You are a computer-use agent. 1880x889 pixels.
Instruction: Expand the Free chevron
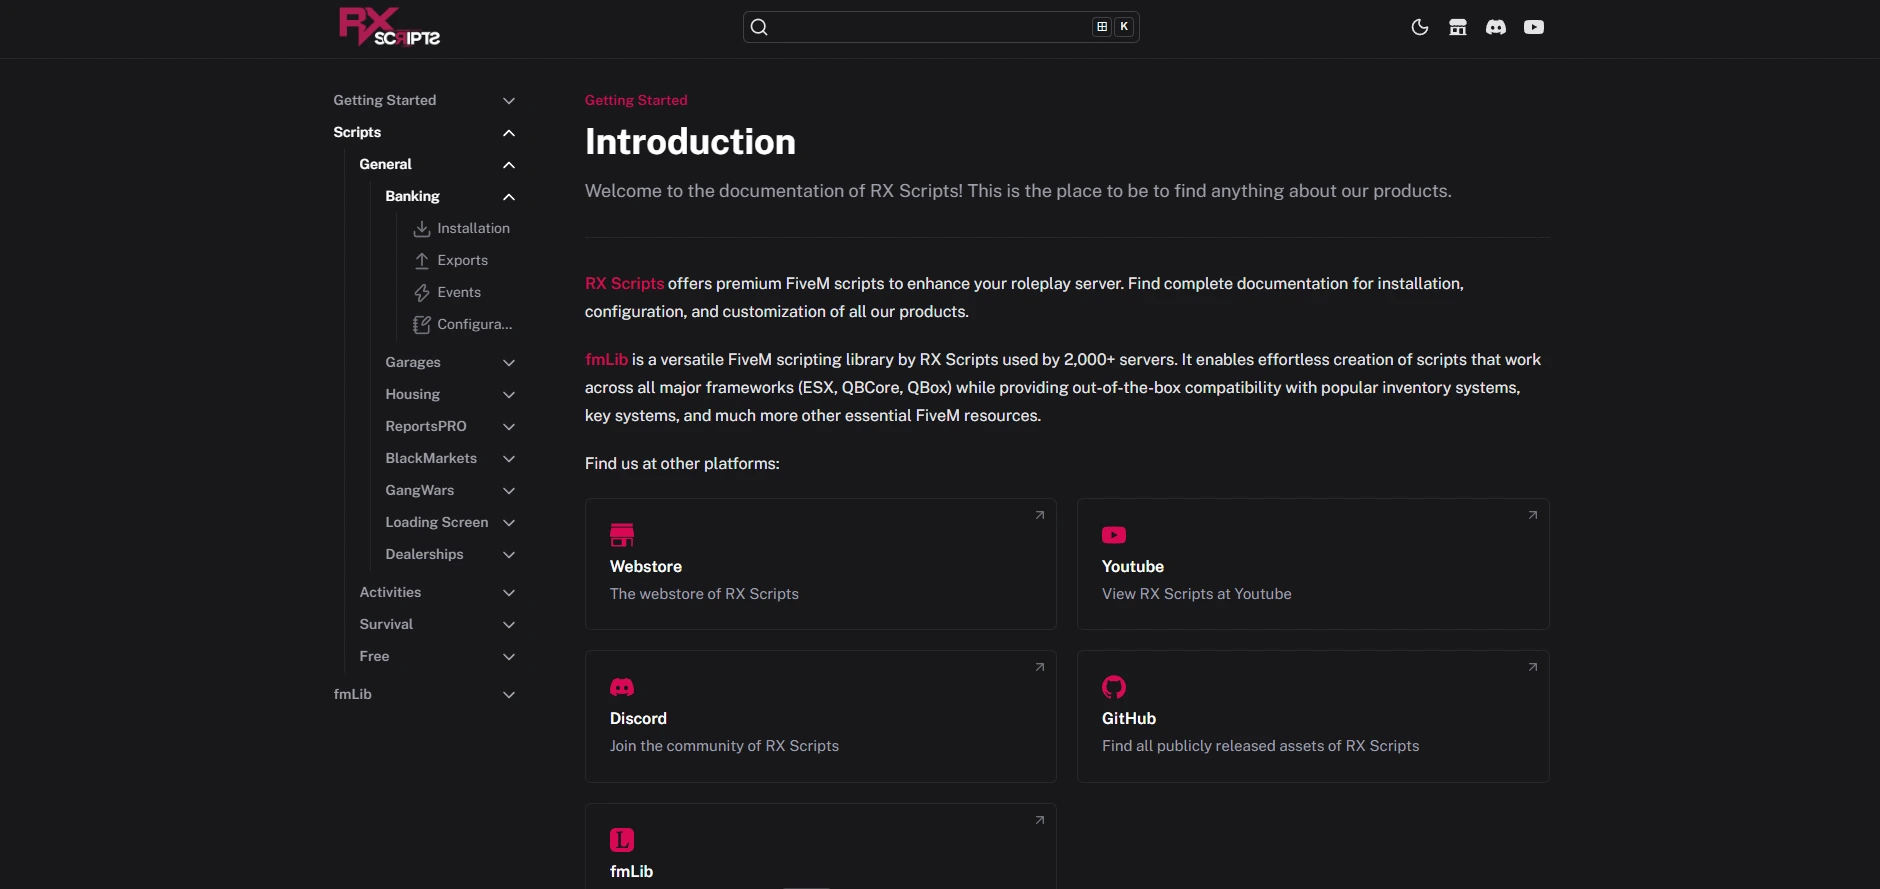coord(509,657)
